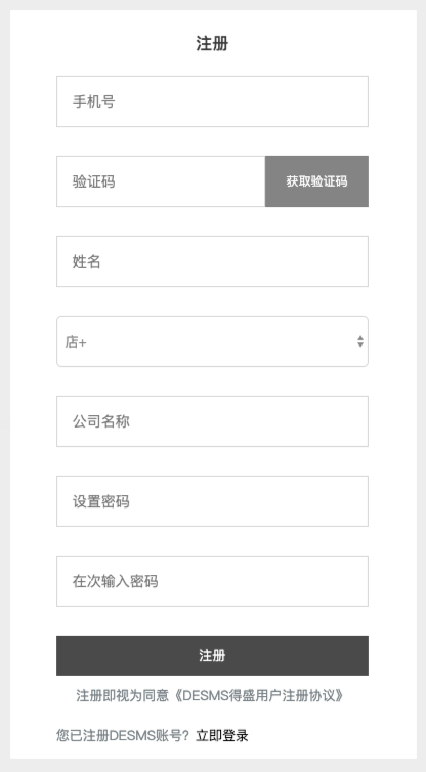
Task: Click the 您已注册DESMS账号? text
Action: pyautogui.click(x=123, y=736)
